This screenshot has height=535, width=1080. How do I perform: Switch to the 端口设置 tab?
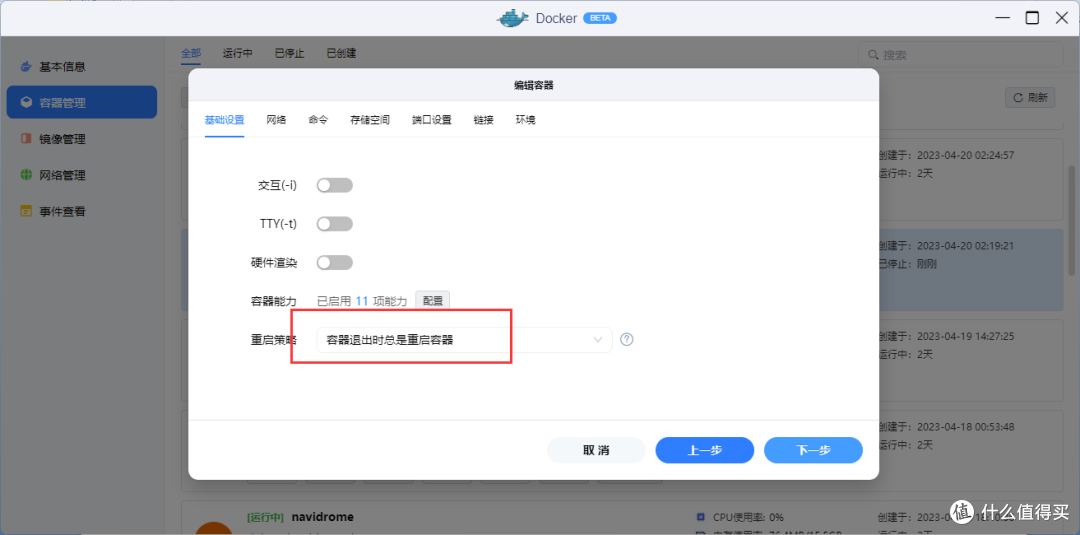coord(432,120)
